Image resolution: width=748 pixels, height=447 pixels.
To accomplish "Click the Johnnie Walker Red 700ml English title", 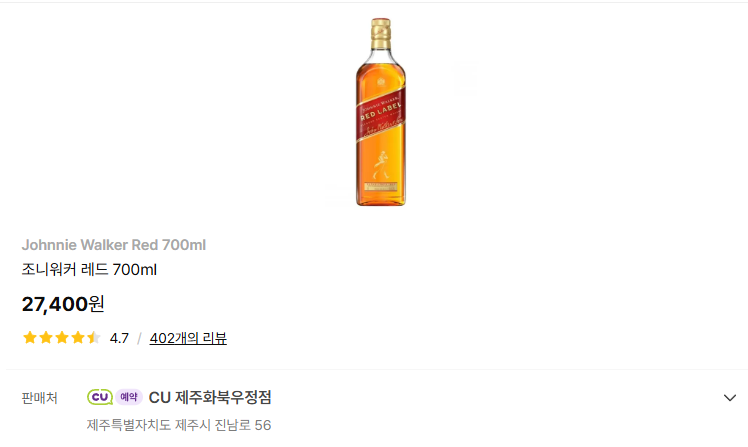I will [114, 245].
